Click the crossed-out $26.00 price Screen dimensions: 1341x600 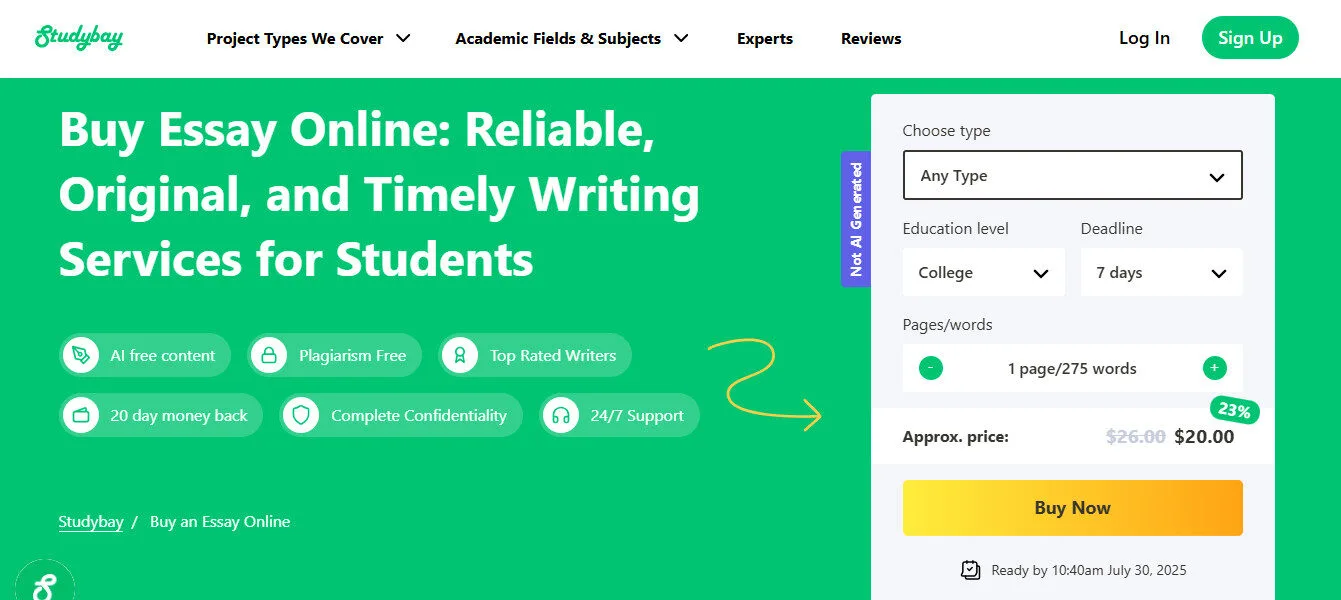pos(1136,437)
